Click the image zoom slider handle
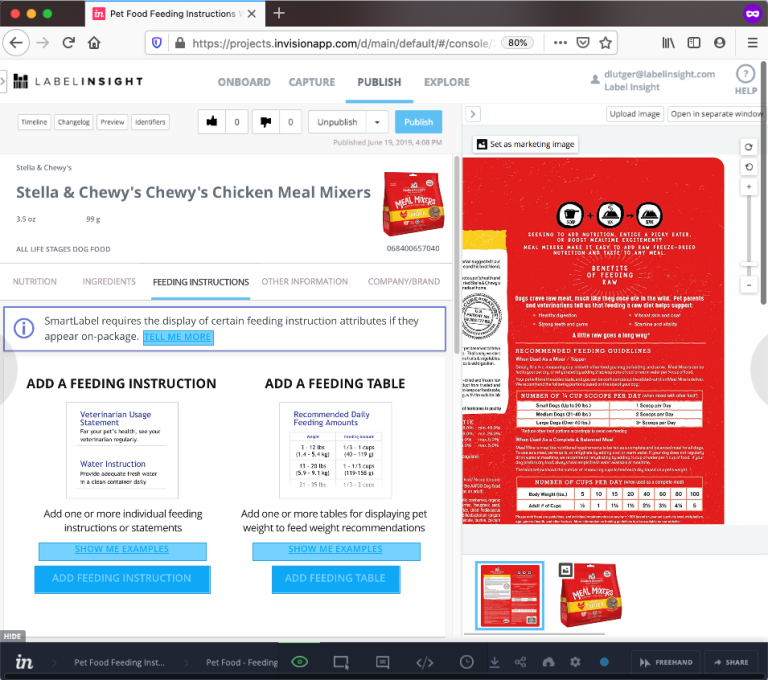This screenshot has height=680, width=768. click(748, 265)
